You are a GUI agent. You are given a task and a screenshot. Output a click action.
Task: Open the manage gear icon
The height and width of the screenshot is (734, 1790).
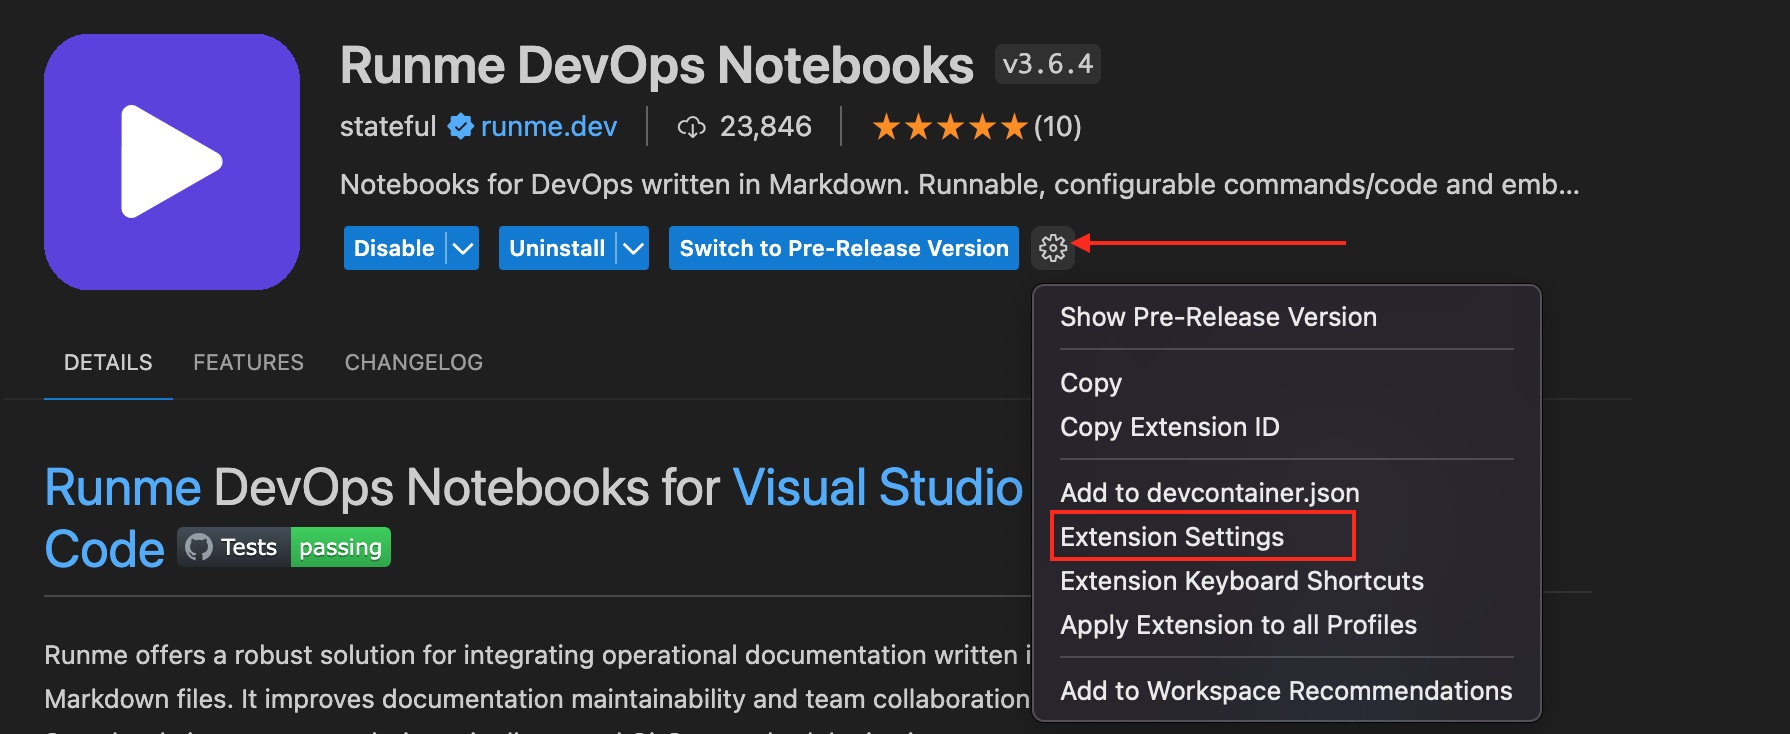click(1052, 248)
